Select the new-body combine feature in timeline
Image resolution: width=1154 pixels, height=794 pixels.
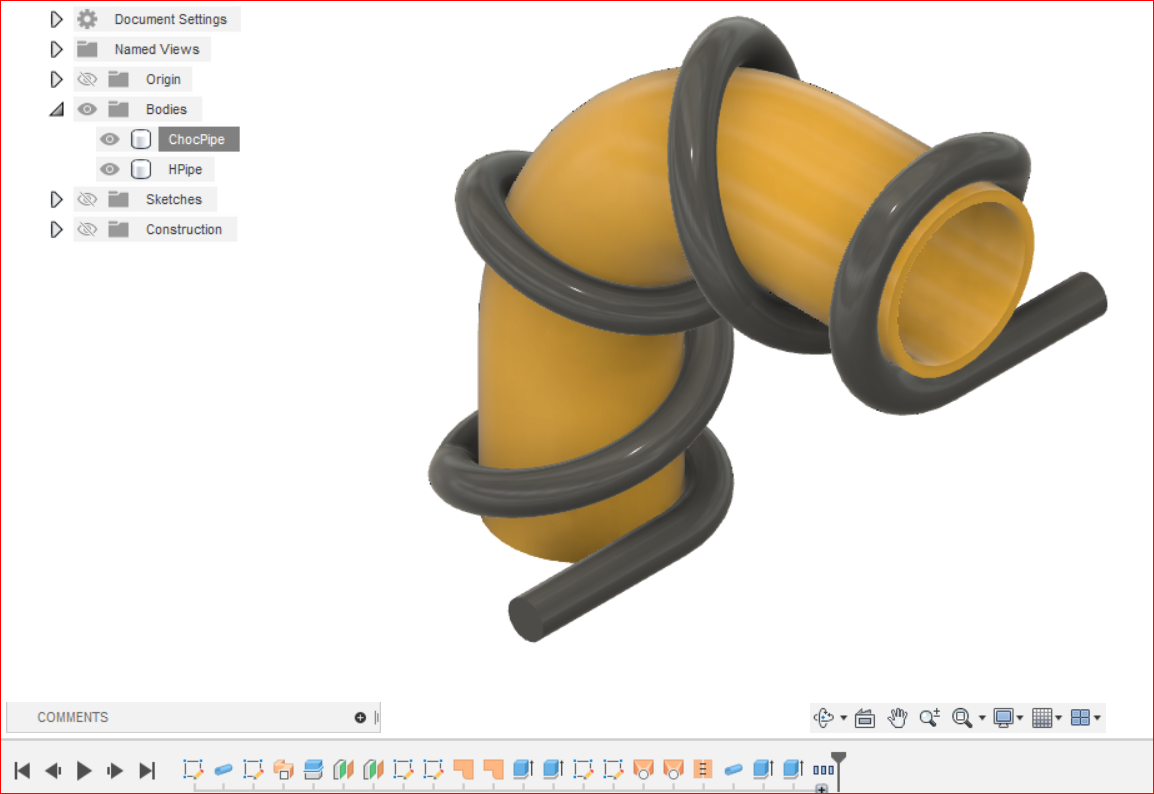point(283,770)
